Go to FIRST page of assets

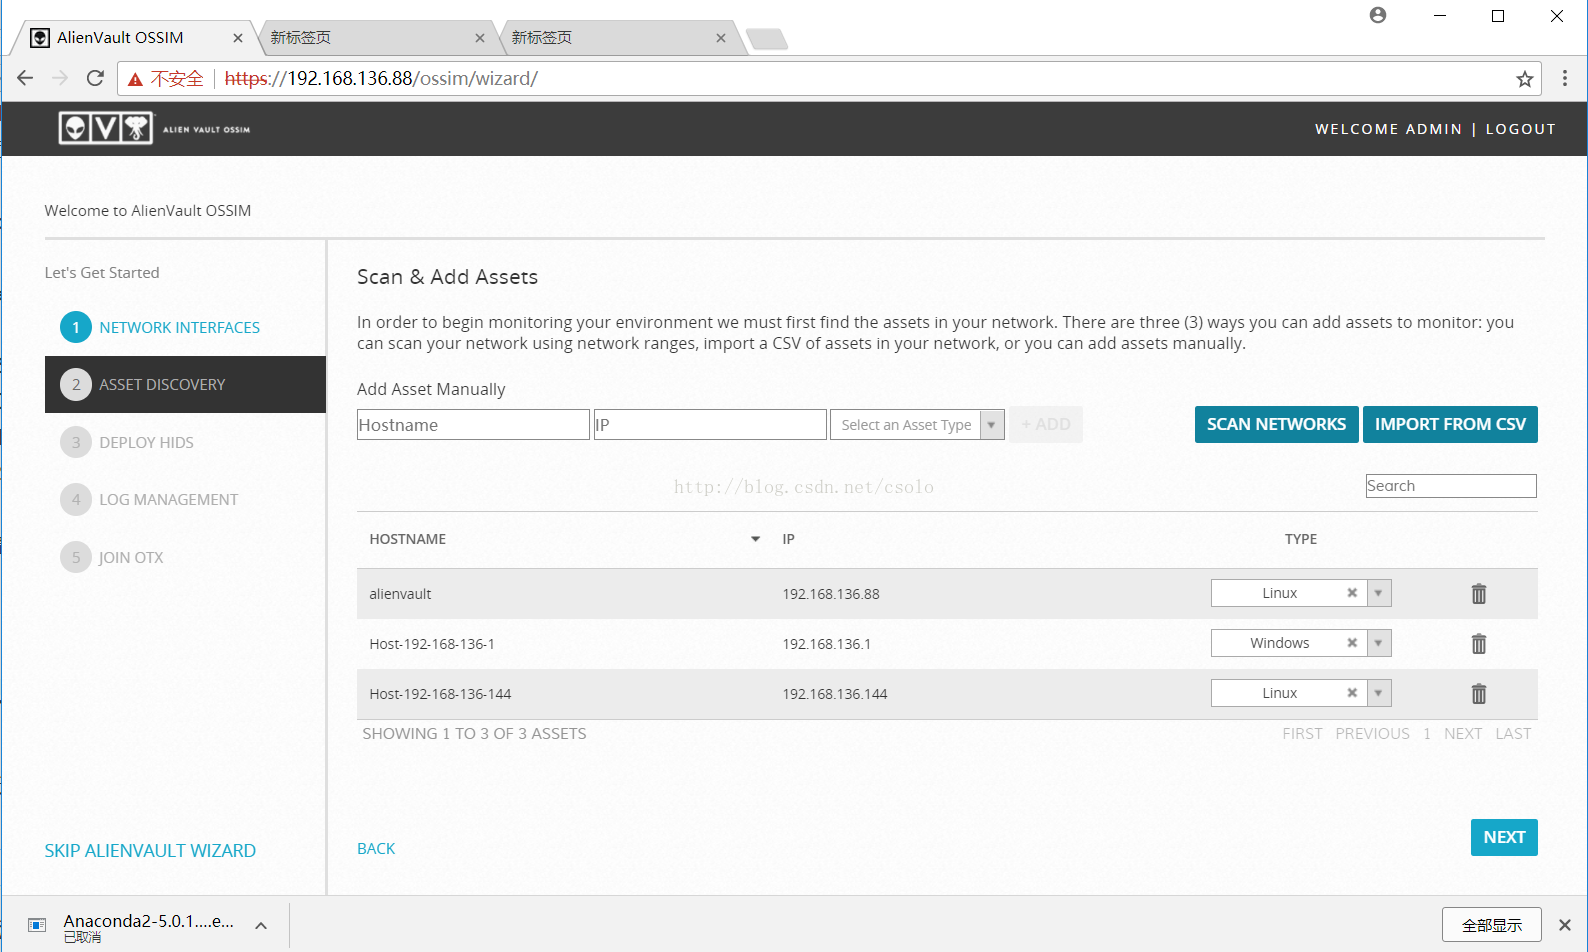tap(1302, 734)
